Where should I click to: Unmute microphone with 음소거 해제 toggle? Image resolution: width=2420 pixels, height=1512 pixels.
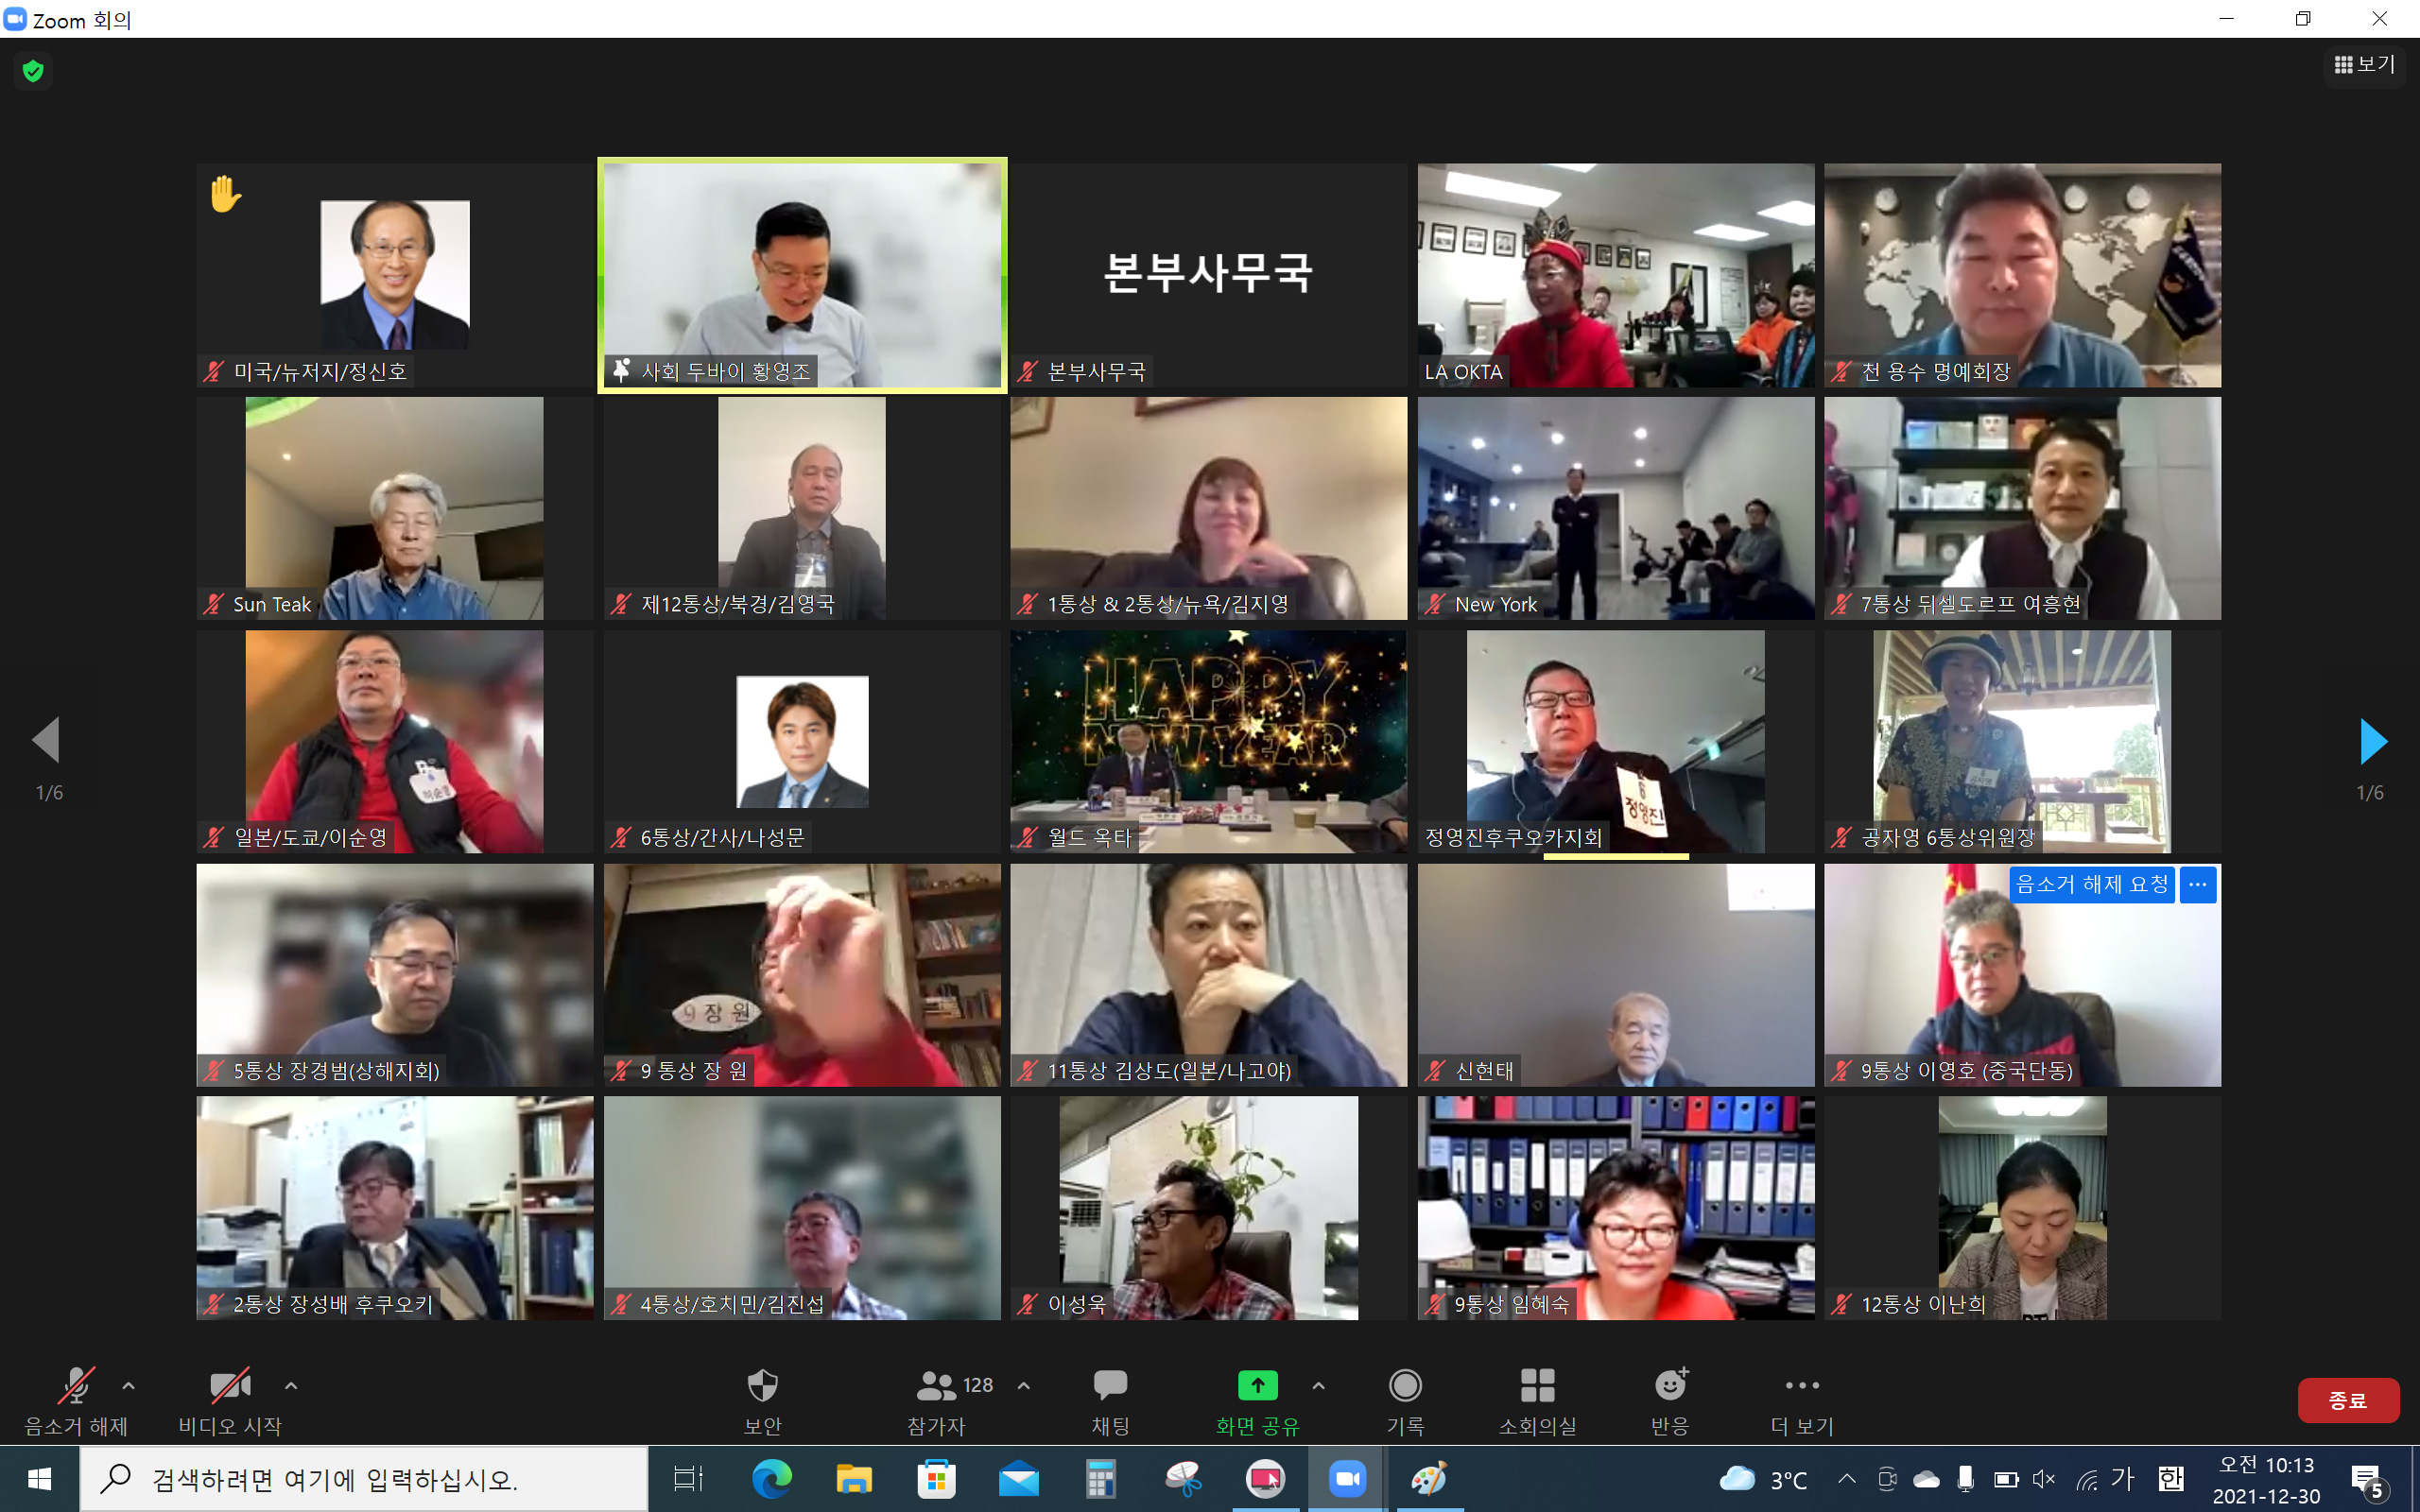76,1386
